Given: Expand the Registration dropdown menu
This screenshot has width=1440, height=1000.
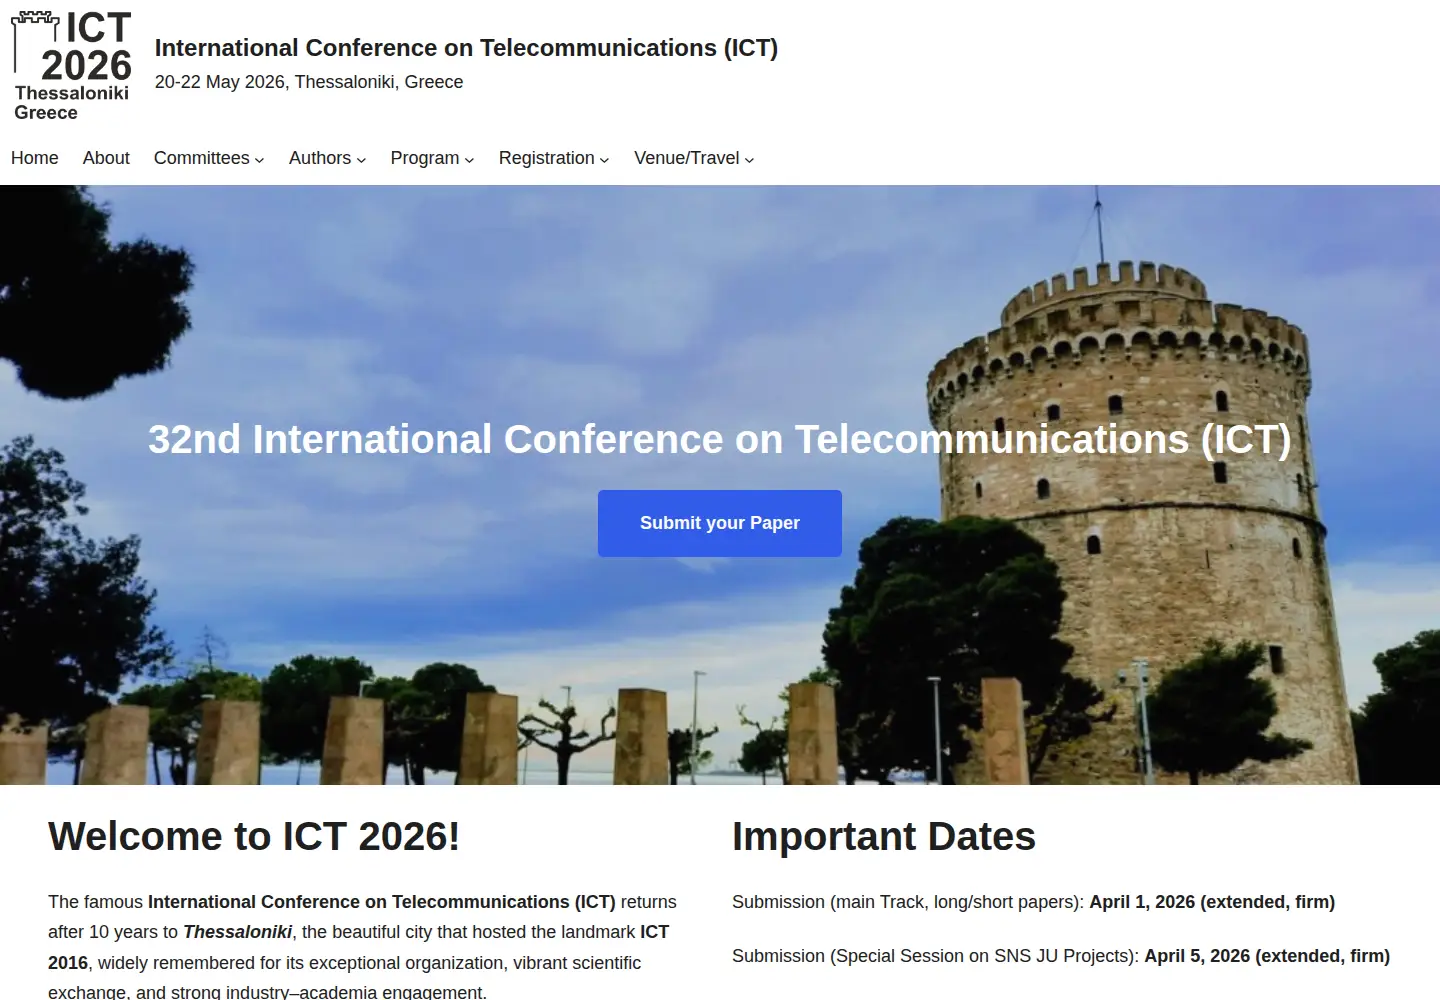Looking at the screenshot, I should pos(554,158).
